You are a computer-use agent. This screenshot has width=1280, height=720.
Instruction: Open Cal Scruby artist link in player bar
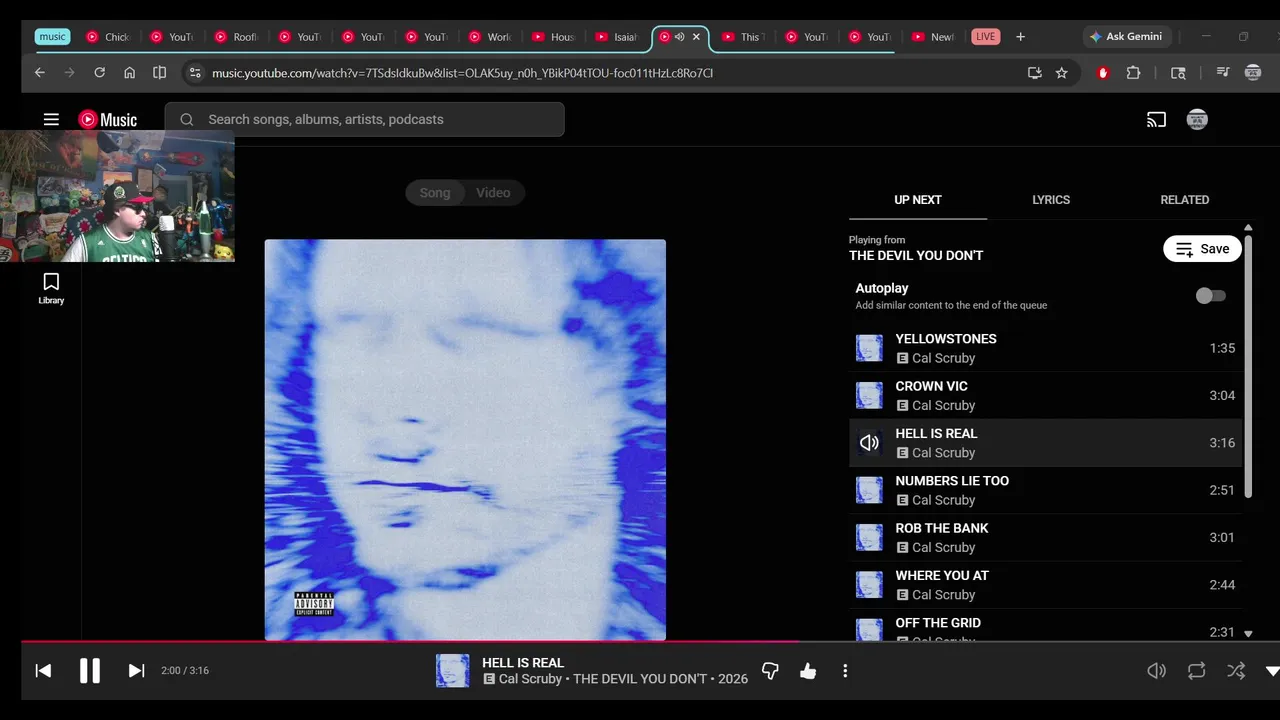pos(530,679)
